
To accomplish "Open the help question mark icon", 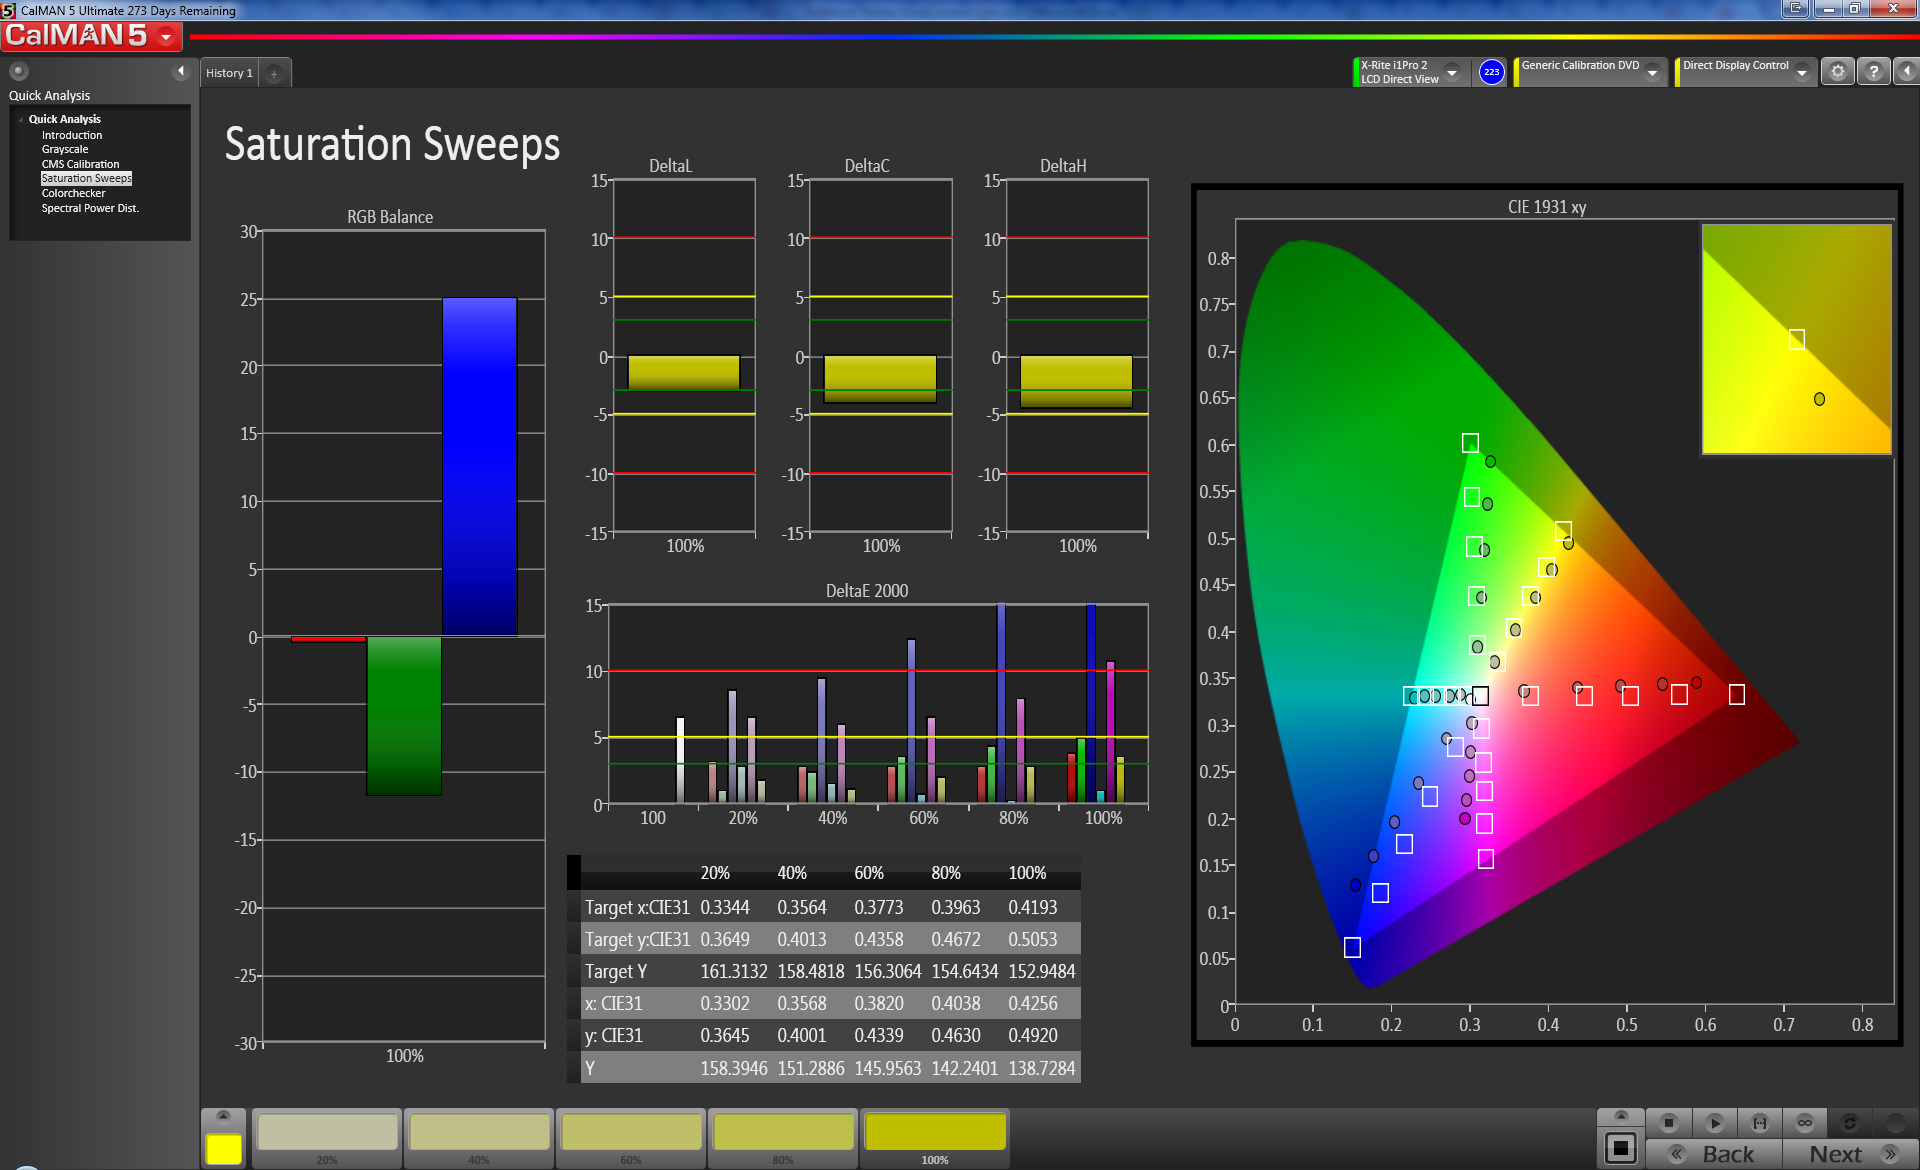I will coord(1874,72).
